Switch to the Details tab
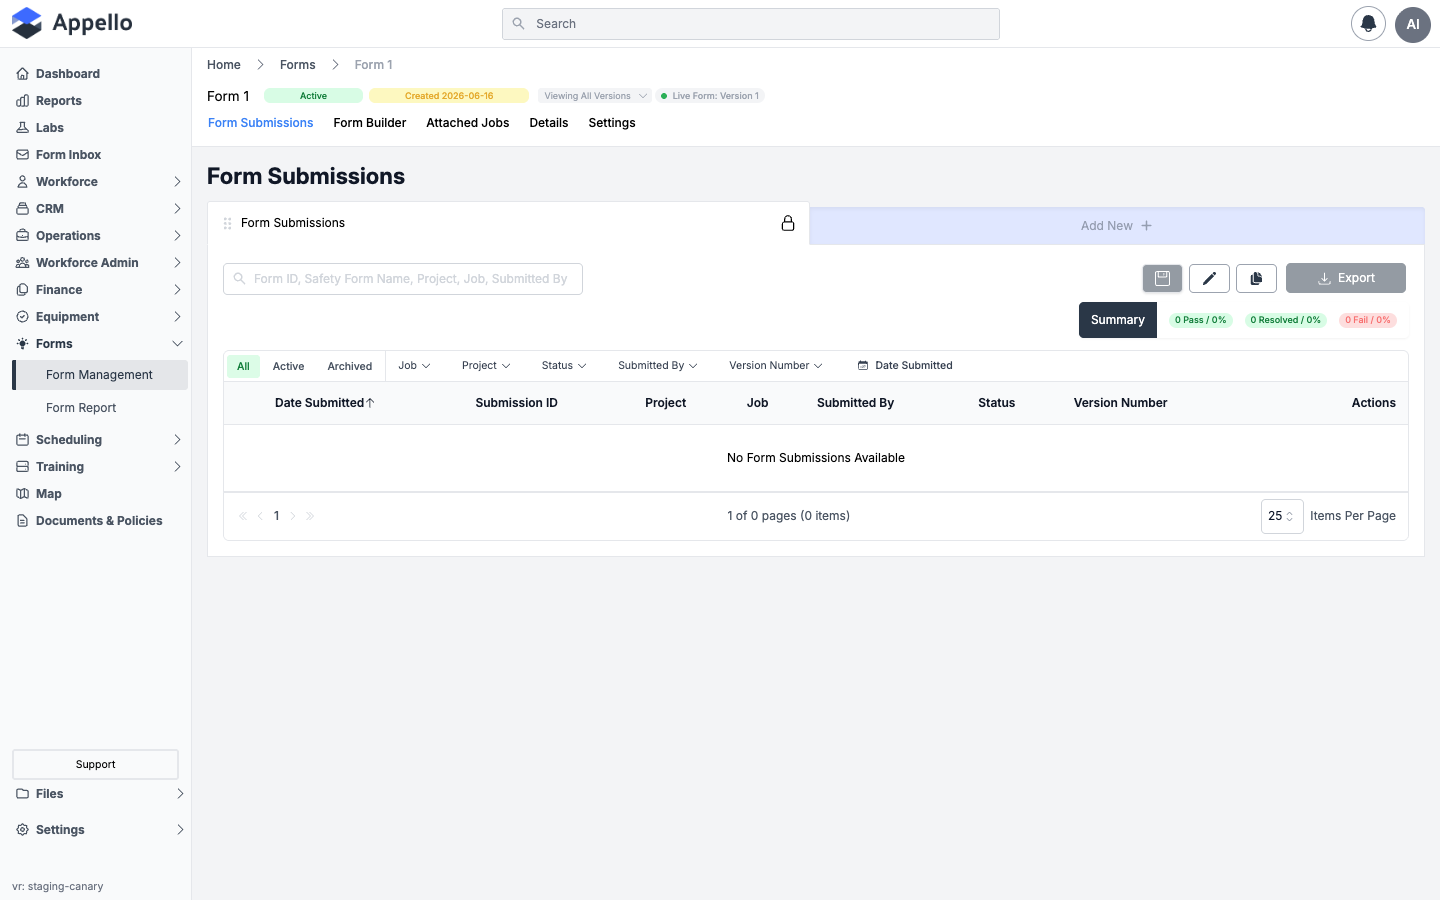Image resolution: width=1440 pixels, height=918 pixels. [x=549, y=123]
